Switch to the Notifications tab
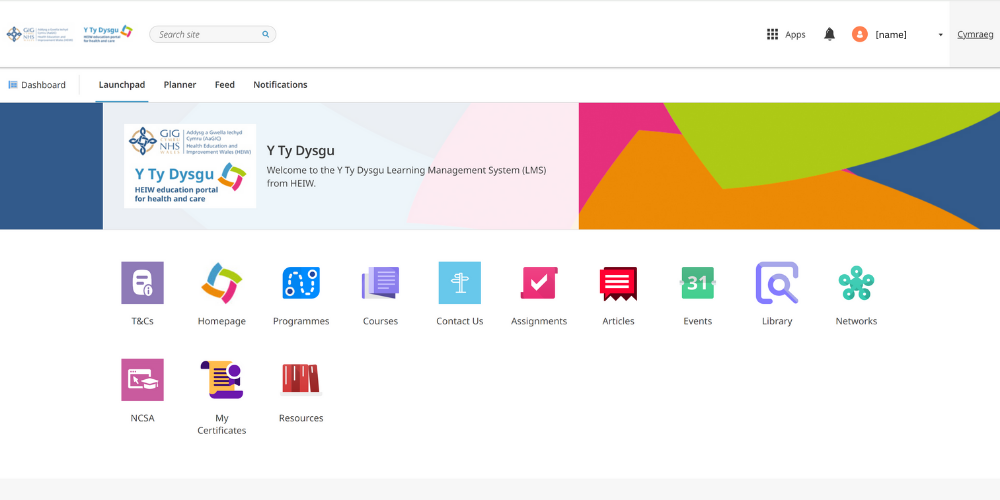Image resolution: width=1000 pixels, height=500 pixels. 280,85
